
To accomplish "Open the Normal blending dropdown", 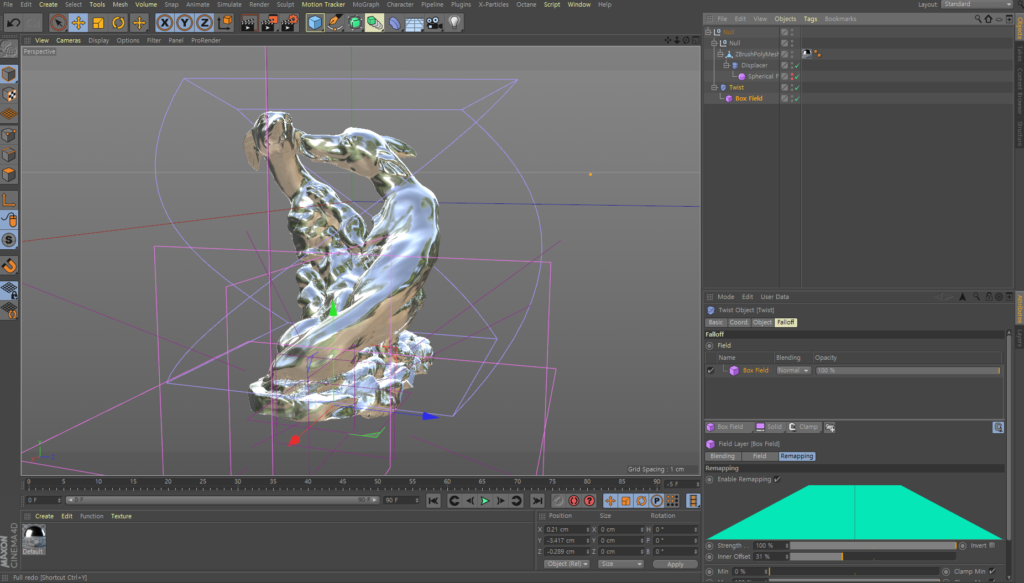I will coord(792,370).
